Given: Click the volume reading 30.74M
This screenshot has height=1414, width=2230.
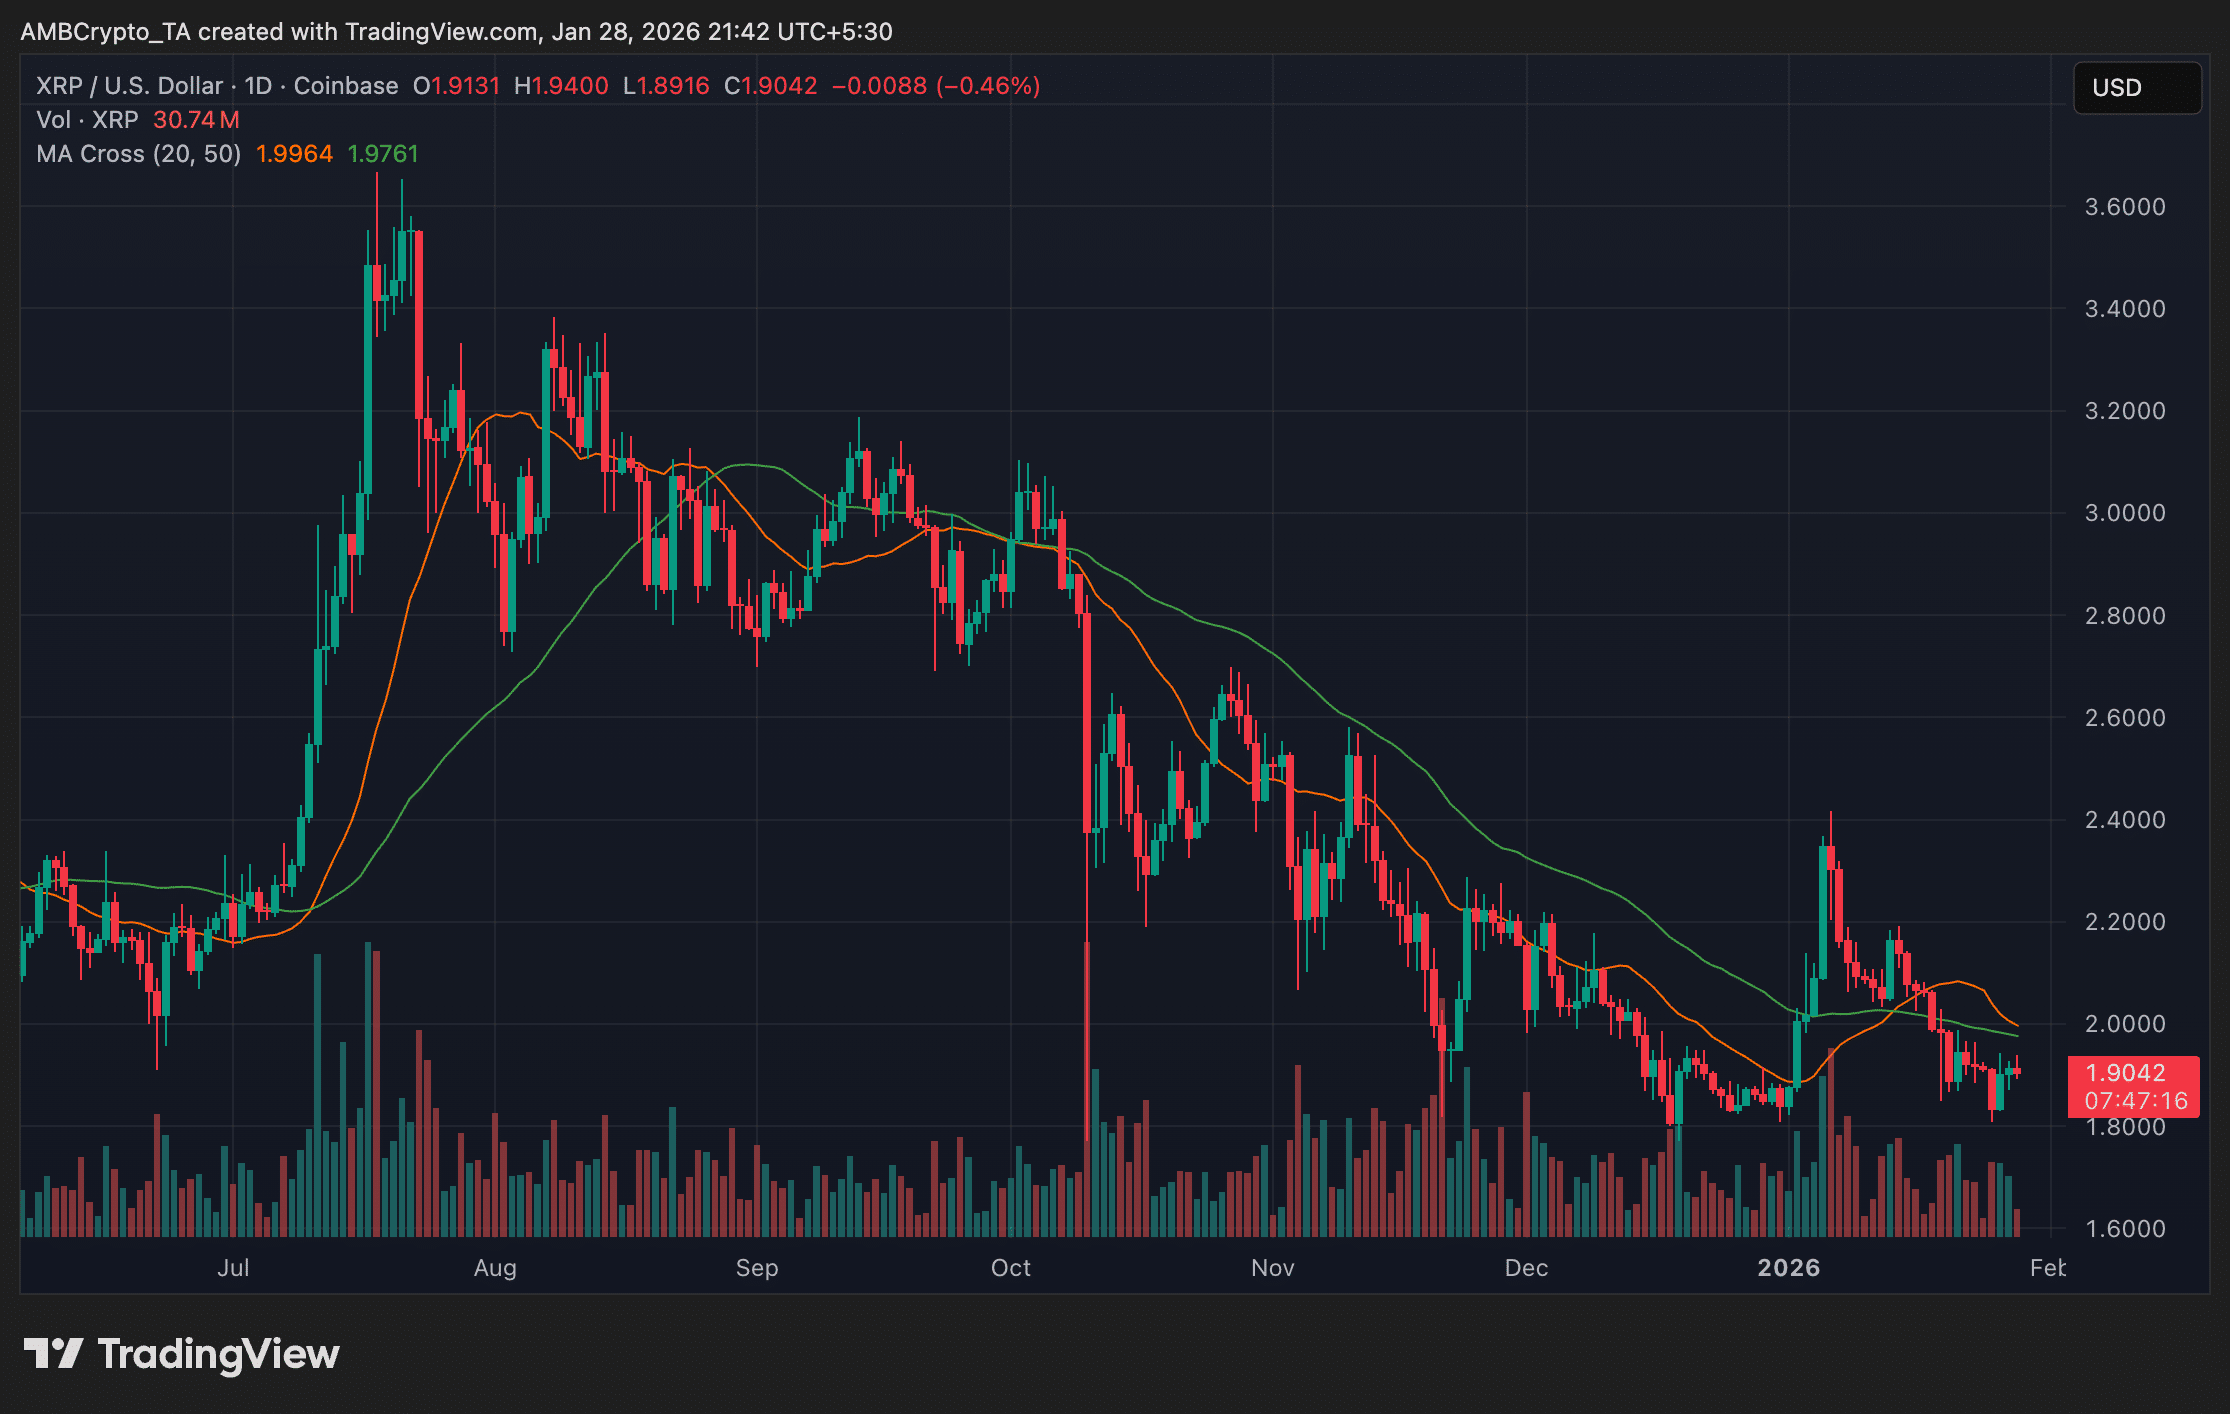Looking at the screenshot, I should (194, 120).
